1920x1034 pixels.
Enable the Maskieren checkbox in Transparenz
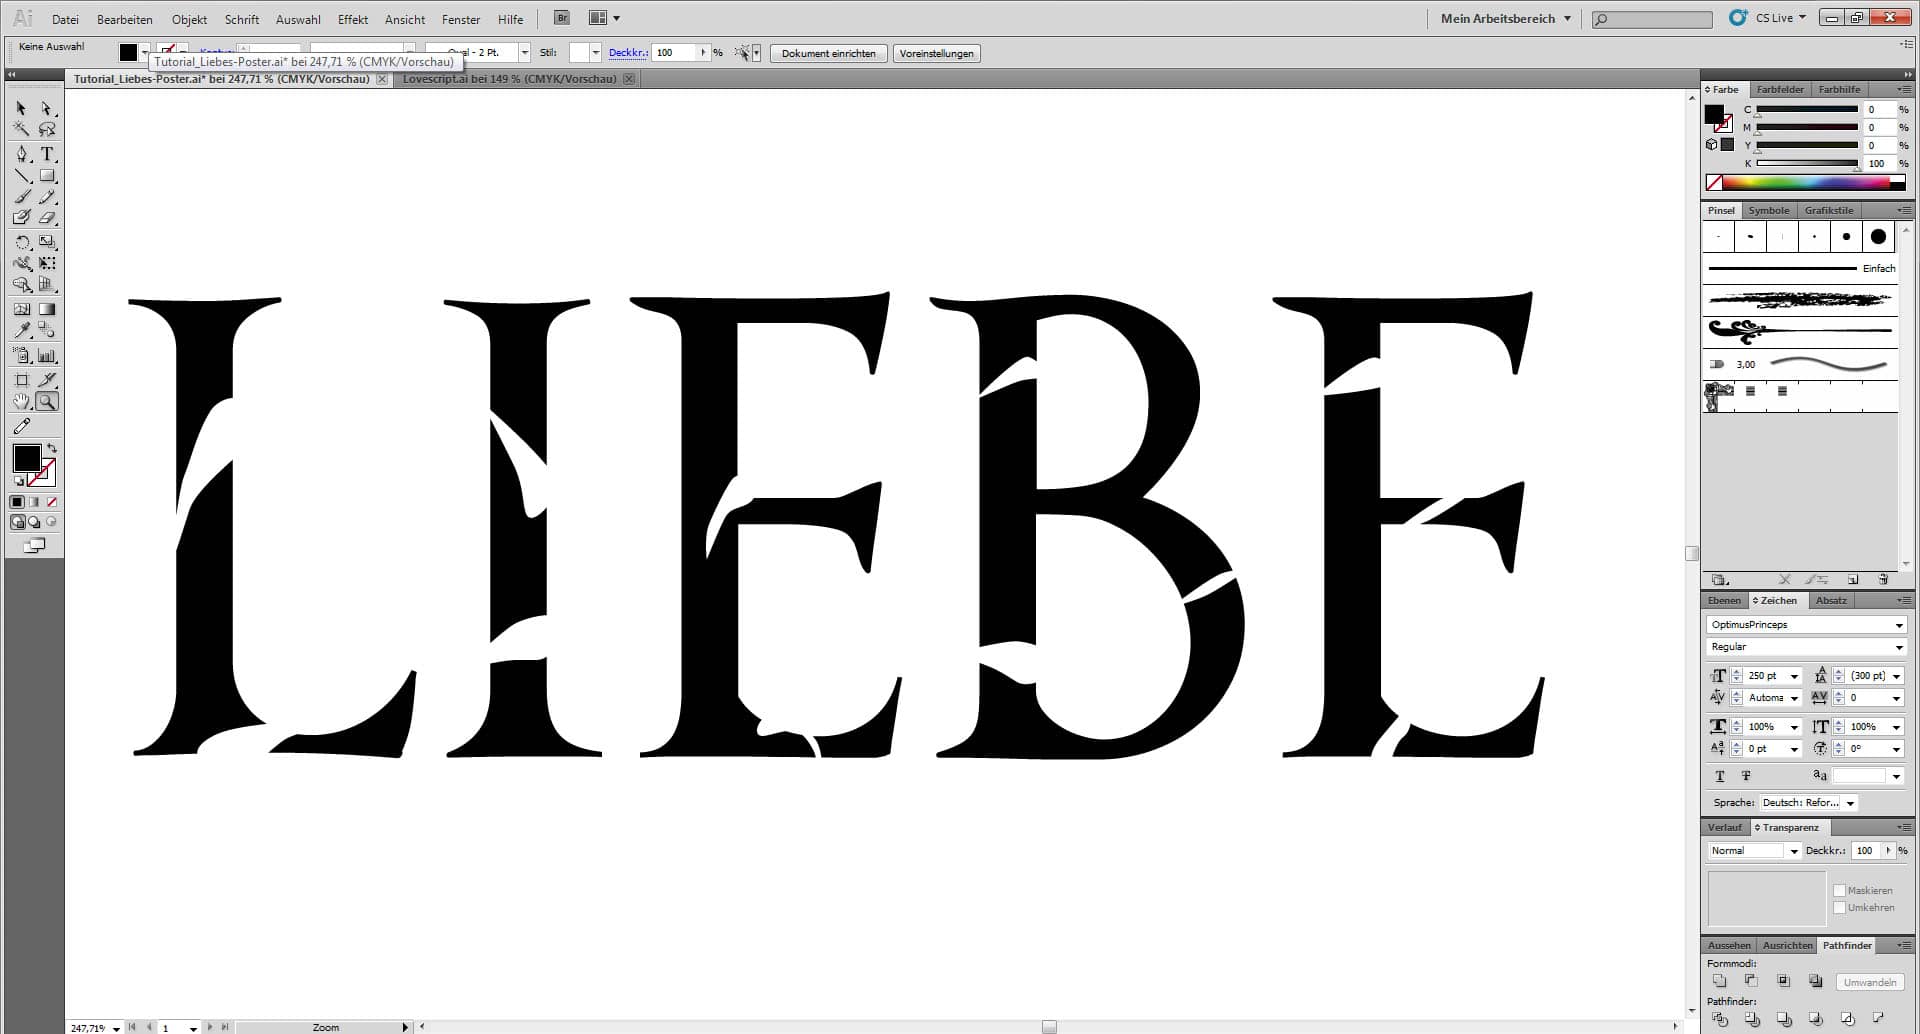(x=1840, y=890)
